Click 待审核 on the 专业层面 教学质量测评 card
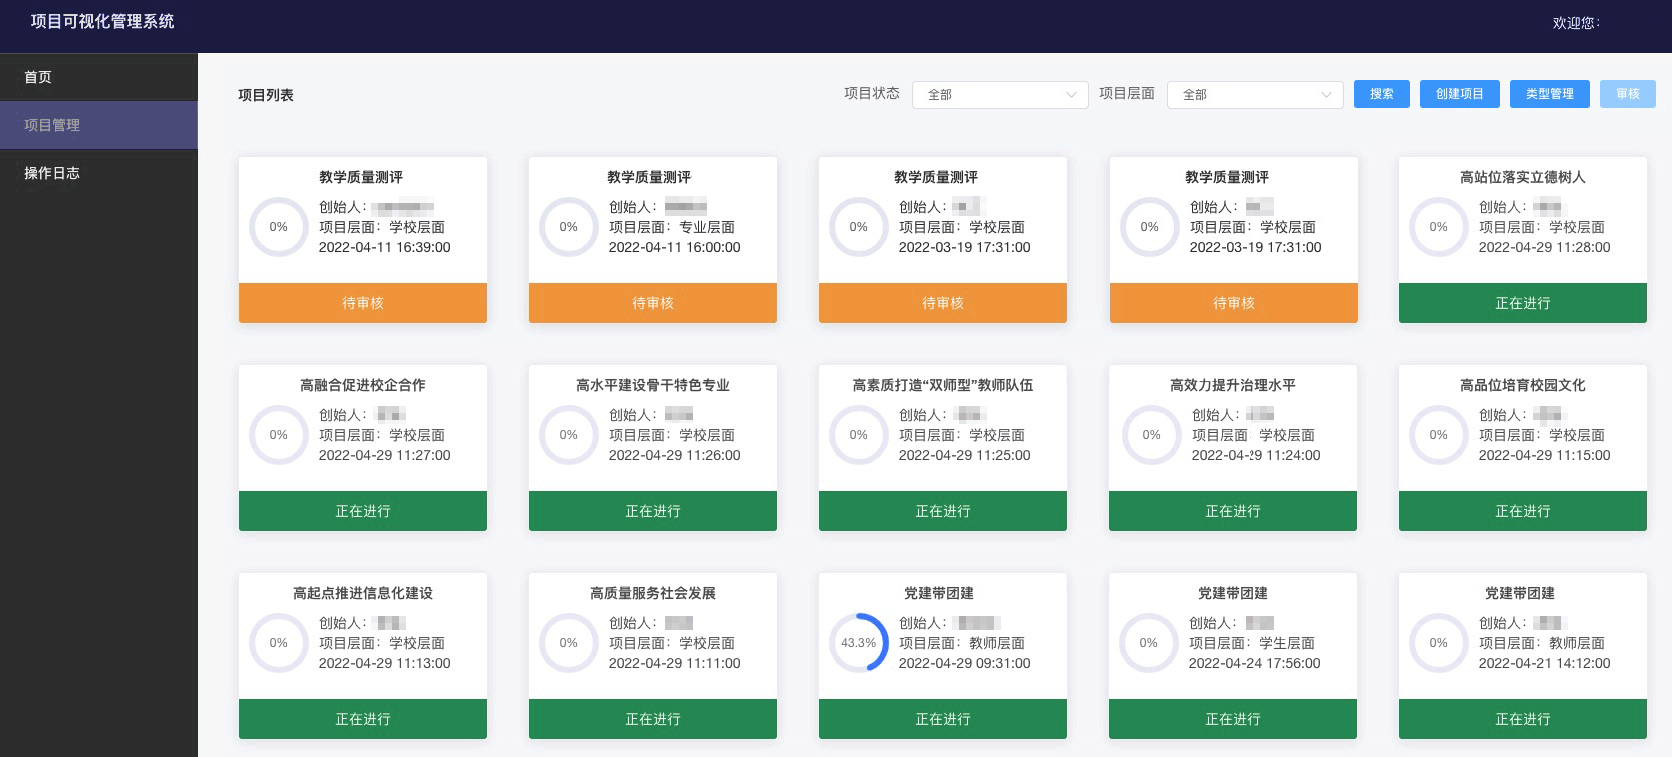 [x=652, y=303]
